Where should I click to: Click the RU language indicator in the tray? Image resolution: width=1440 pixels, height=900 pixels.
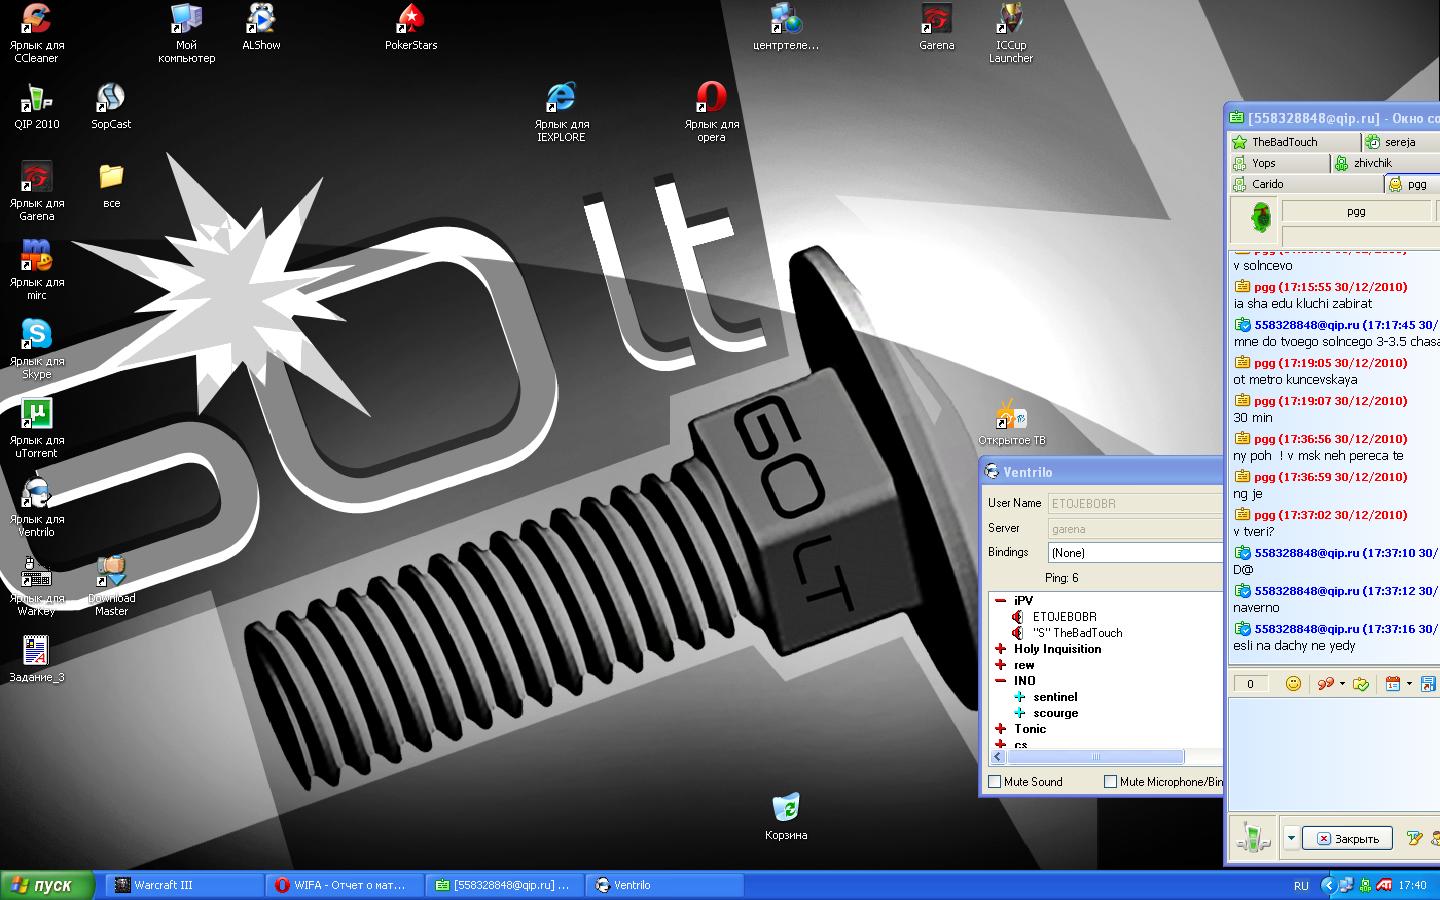click(x=1301, y=886)
